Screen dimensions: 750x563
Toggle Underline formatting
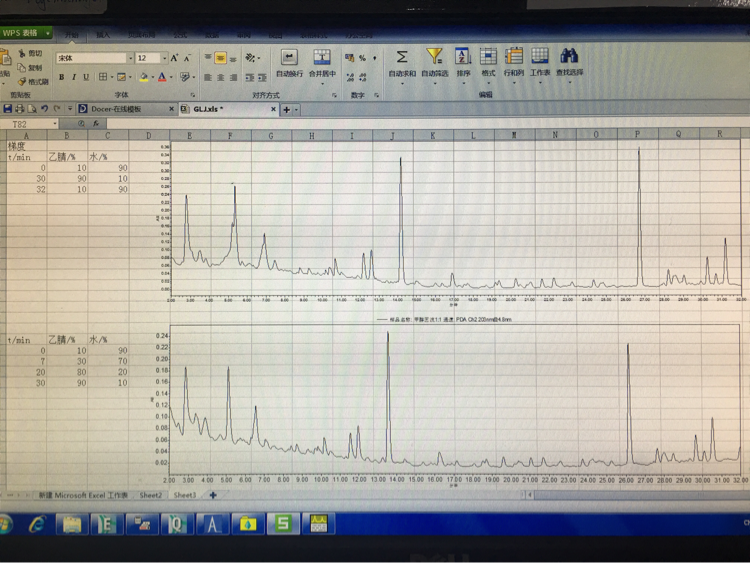click(x=86, y=77)
